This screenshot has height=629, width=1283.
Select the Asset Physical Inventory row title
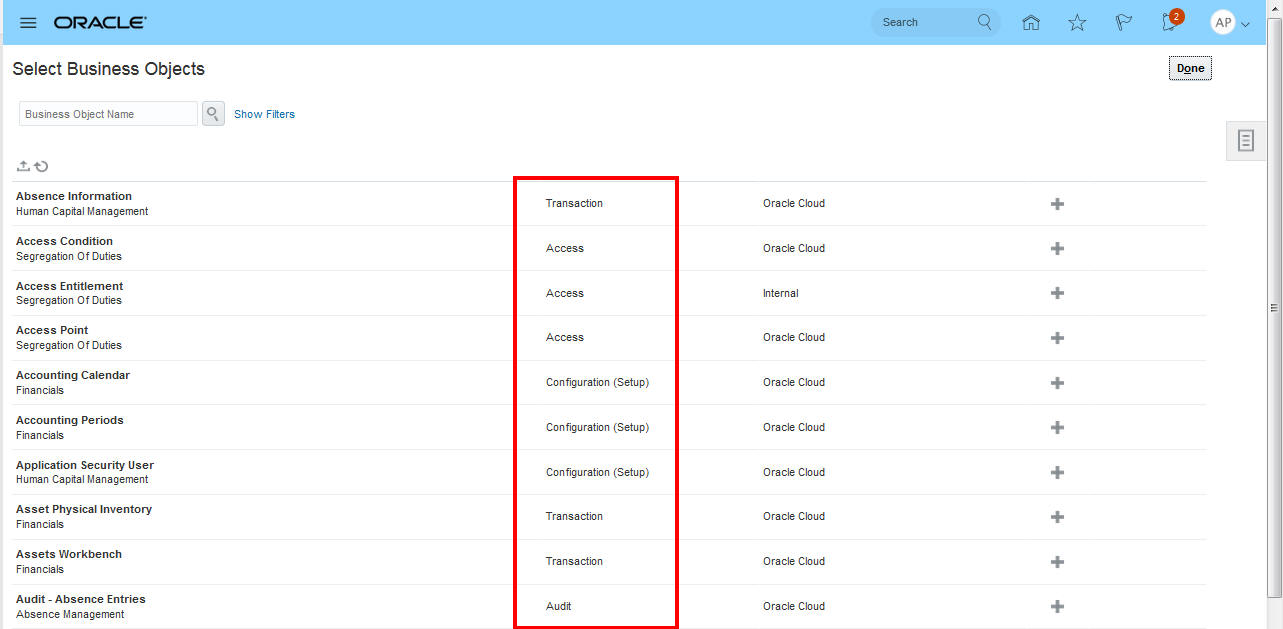[84, 509]
